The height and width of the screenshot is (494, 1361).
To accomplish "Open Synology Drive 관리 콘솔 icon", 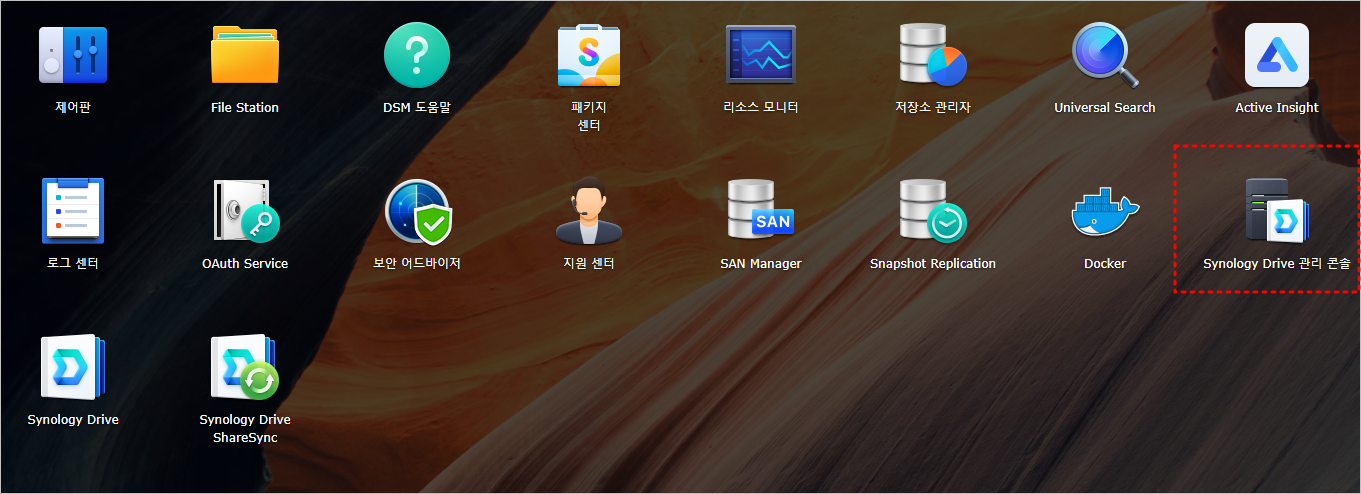I will click(x=1277, y=211).
